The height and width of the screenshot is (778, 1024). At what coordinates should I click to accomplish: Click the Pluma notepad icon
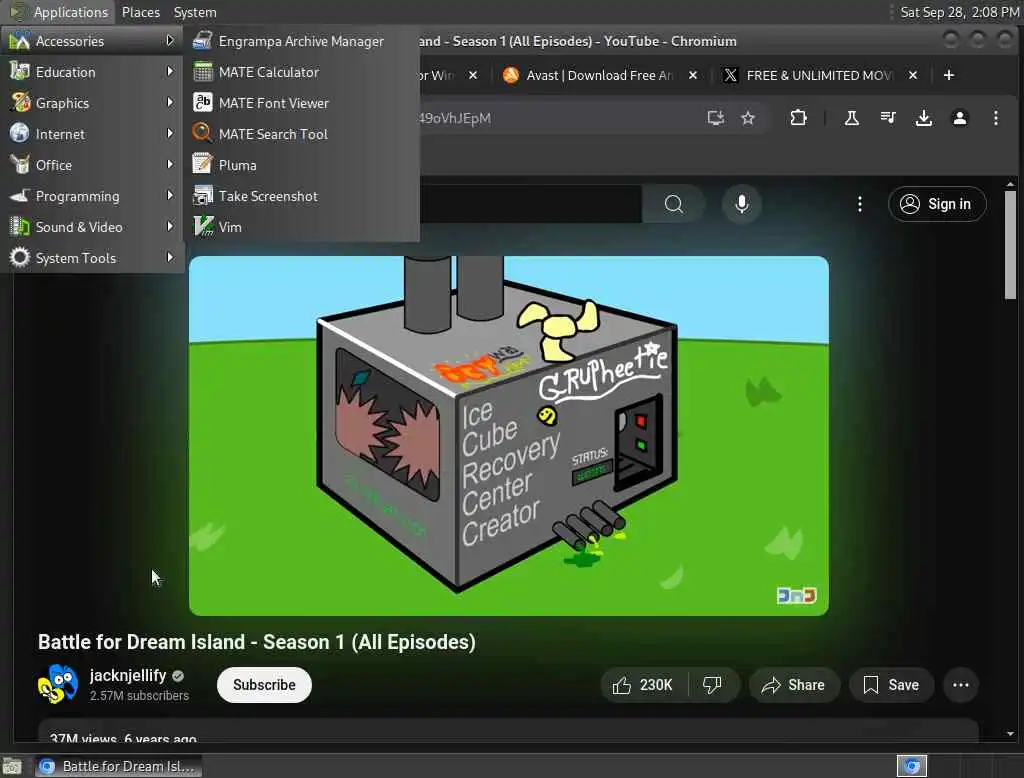203,165
